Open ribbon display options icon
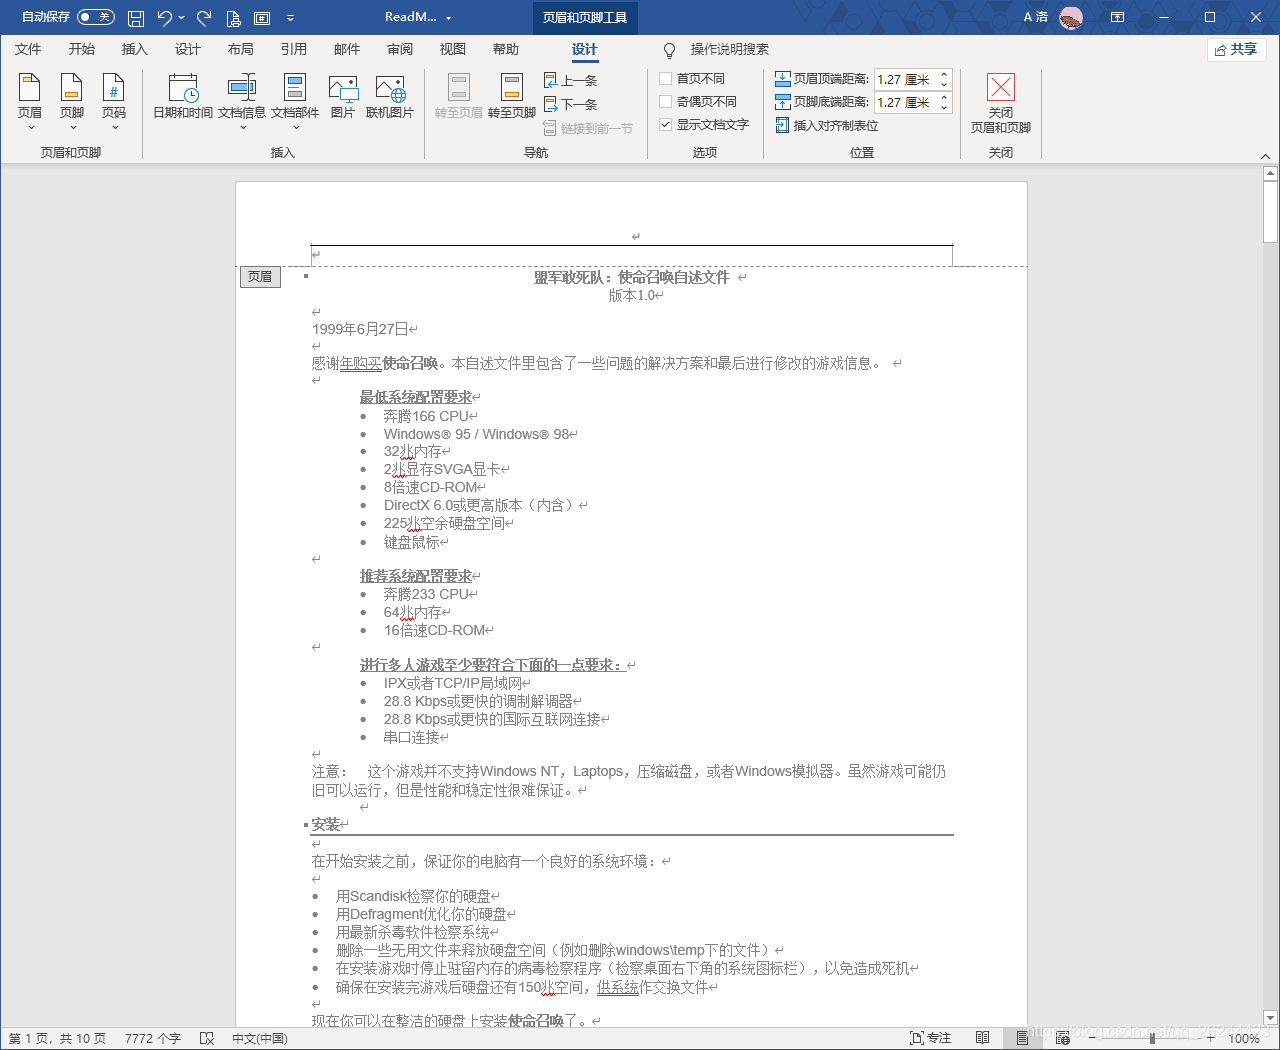1280x1050 pixels. pos(1118,17)
